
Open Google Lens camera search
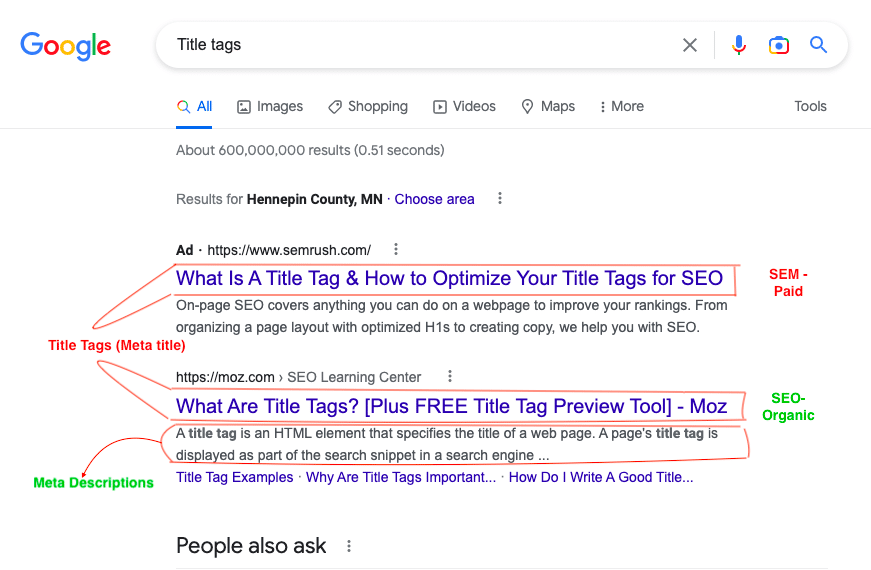pyautogui.click(x=779, y=45)
